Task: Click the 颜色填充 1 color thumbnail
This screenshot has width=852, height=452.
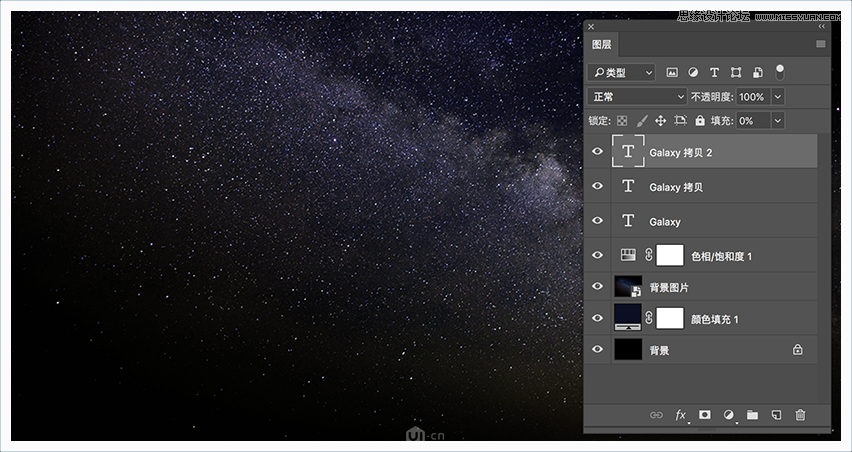Action: tap(628, 317)
